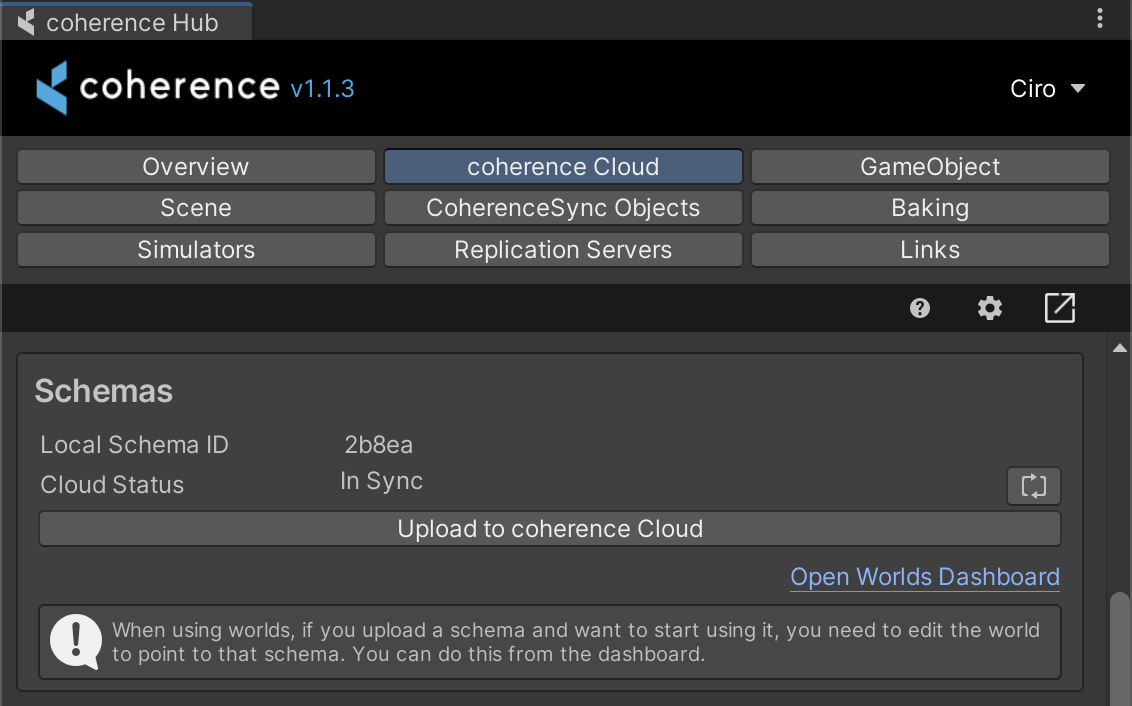
Task: Click the scrollbar up arrow
Action: click(1120, 348)
